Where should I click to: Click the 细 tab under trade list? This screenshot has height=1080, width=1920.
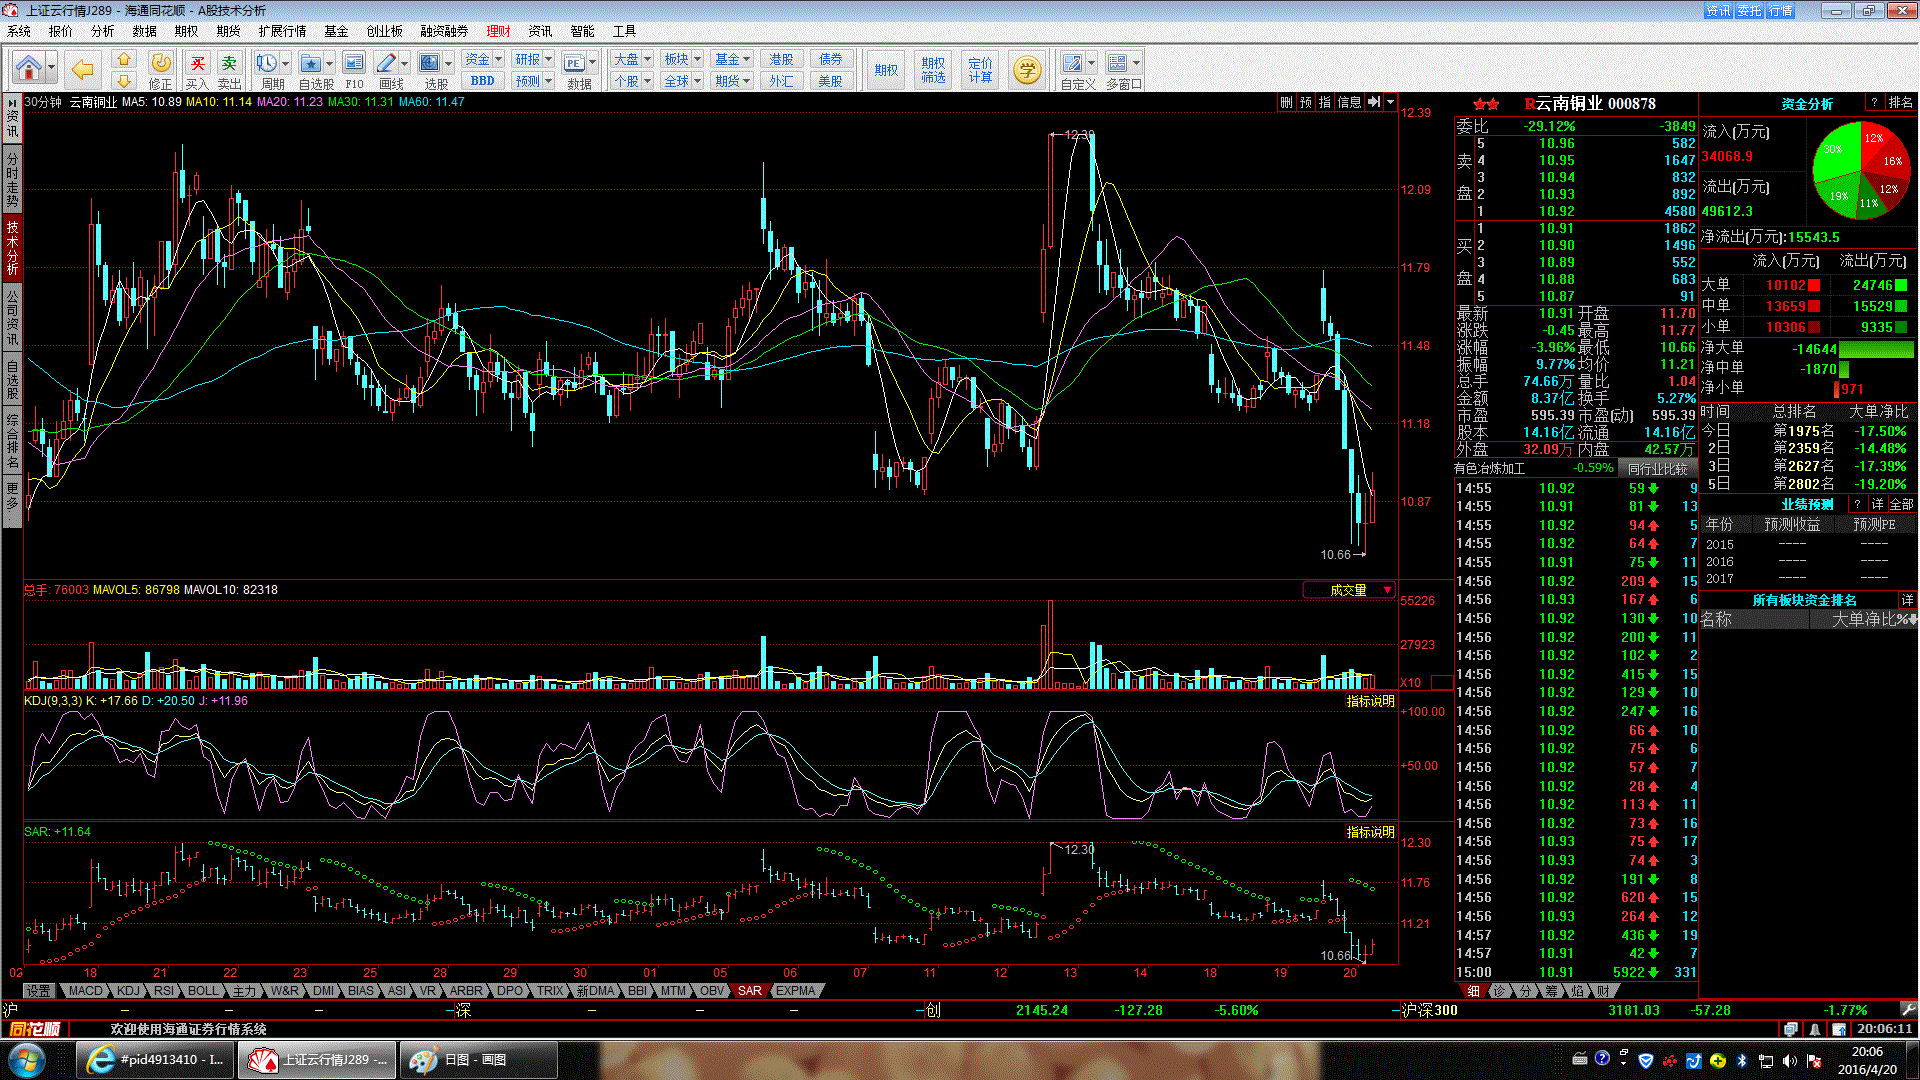pyautogui.click(x=1473, y=991)
